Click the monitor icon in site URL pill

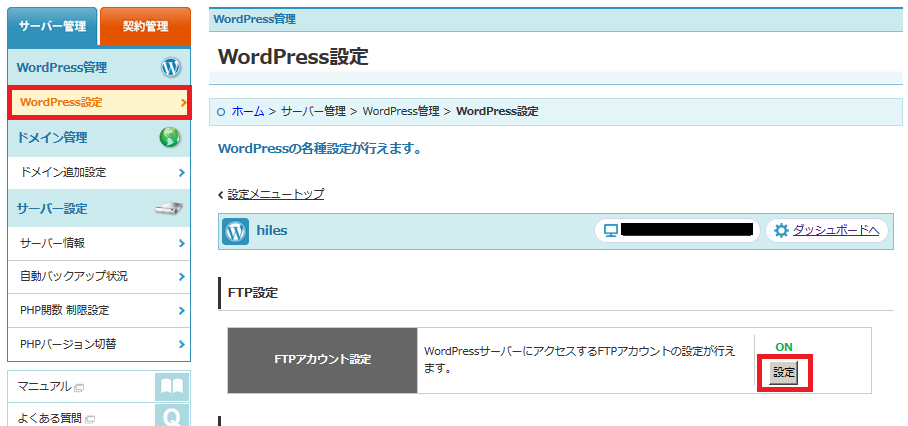pos(611,231)
